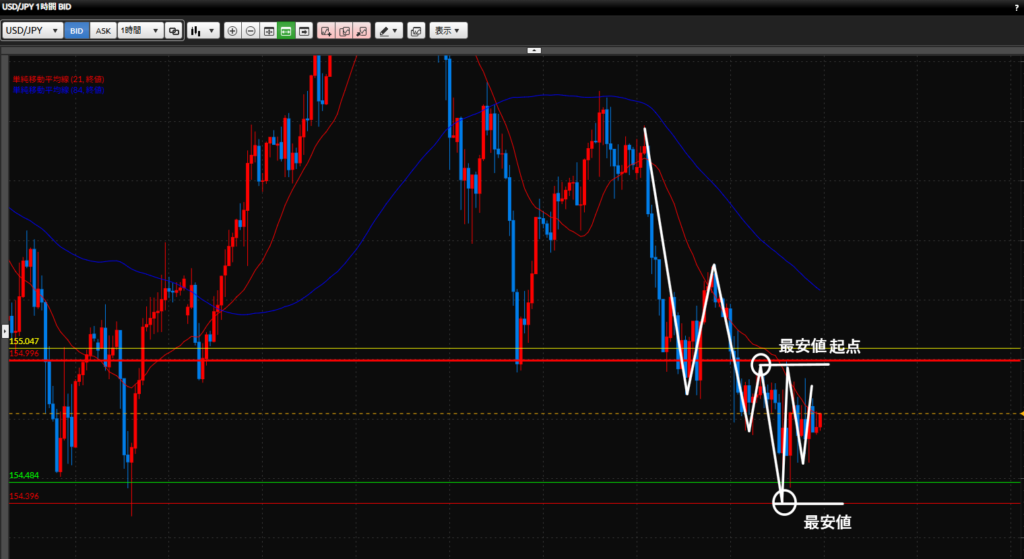Click the third pink indicator settings icon
Viewport: 1024px width, 559px height.
click(362, 31)
